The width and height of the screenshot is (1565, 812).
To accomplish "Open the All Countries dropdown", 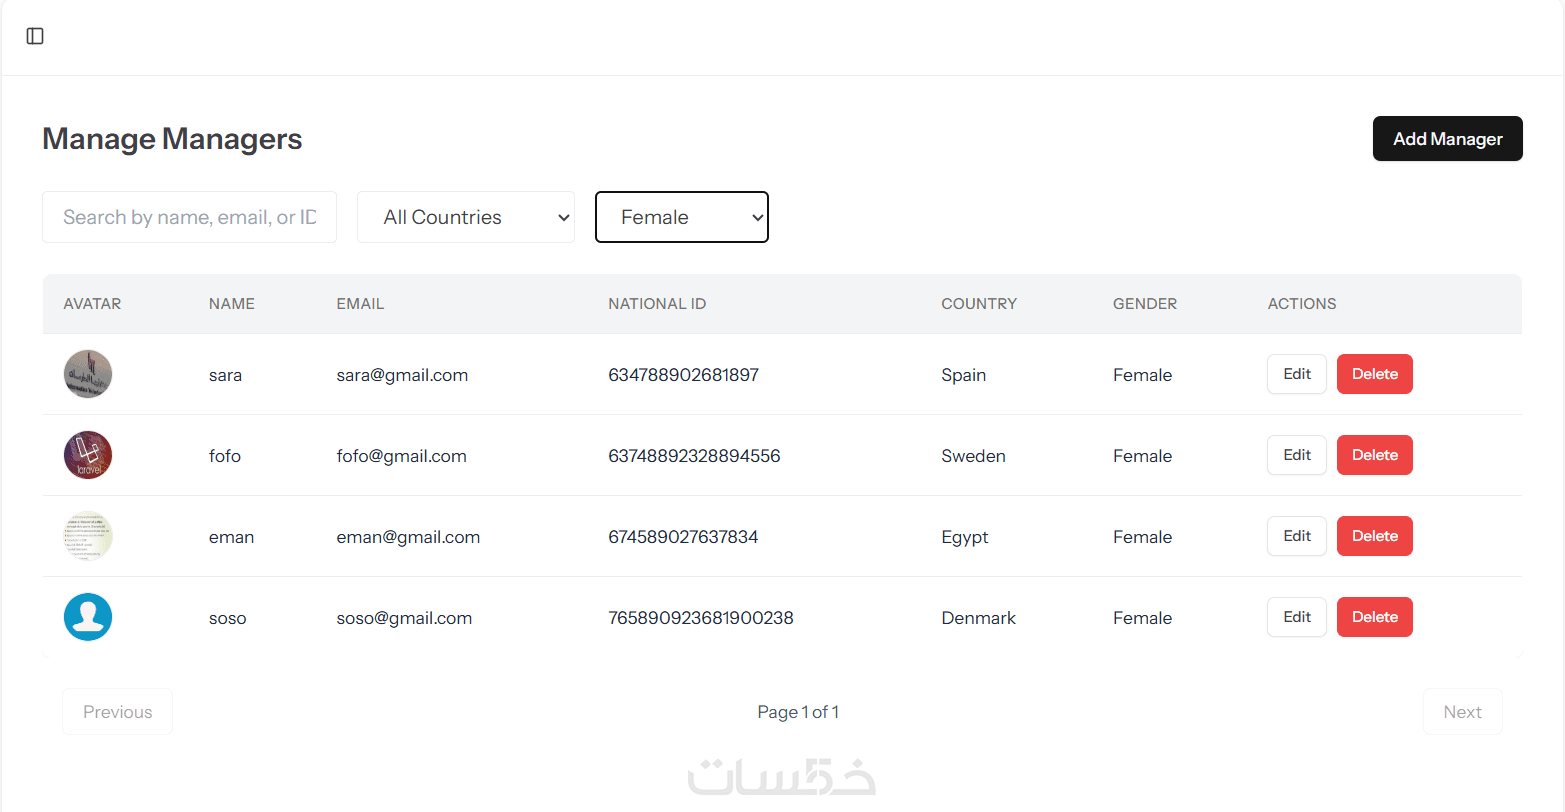I will (x=466, y=217).
